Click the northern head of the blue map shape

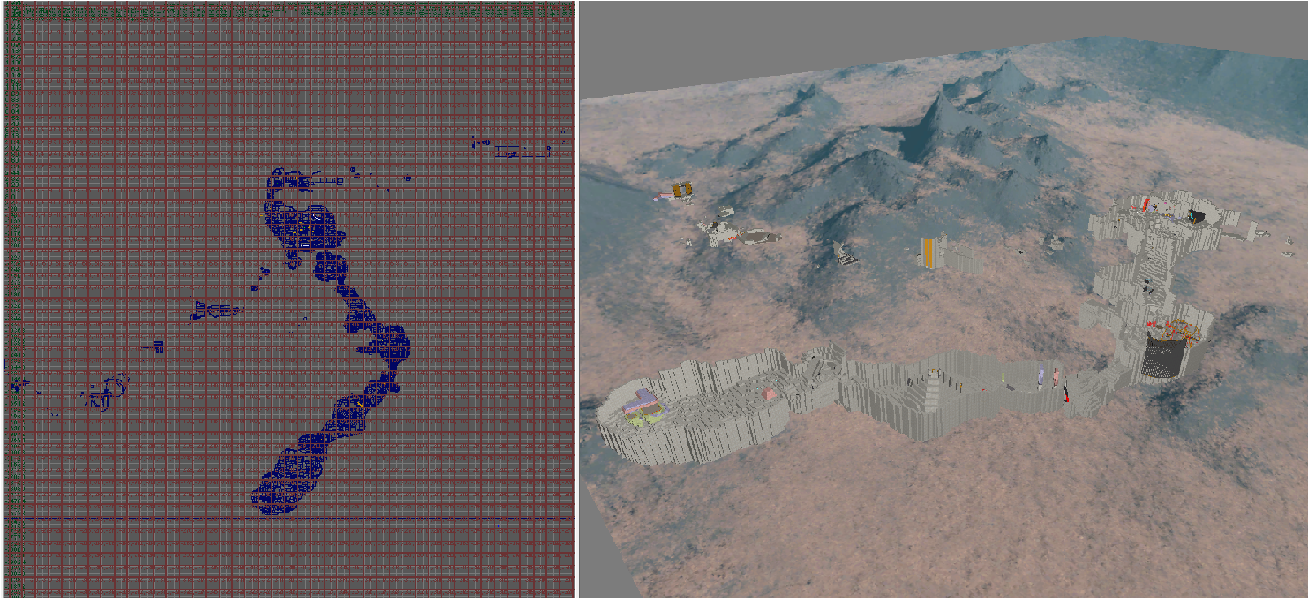[x=290, y=182]
